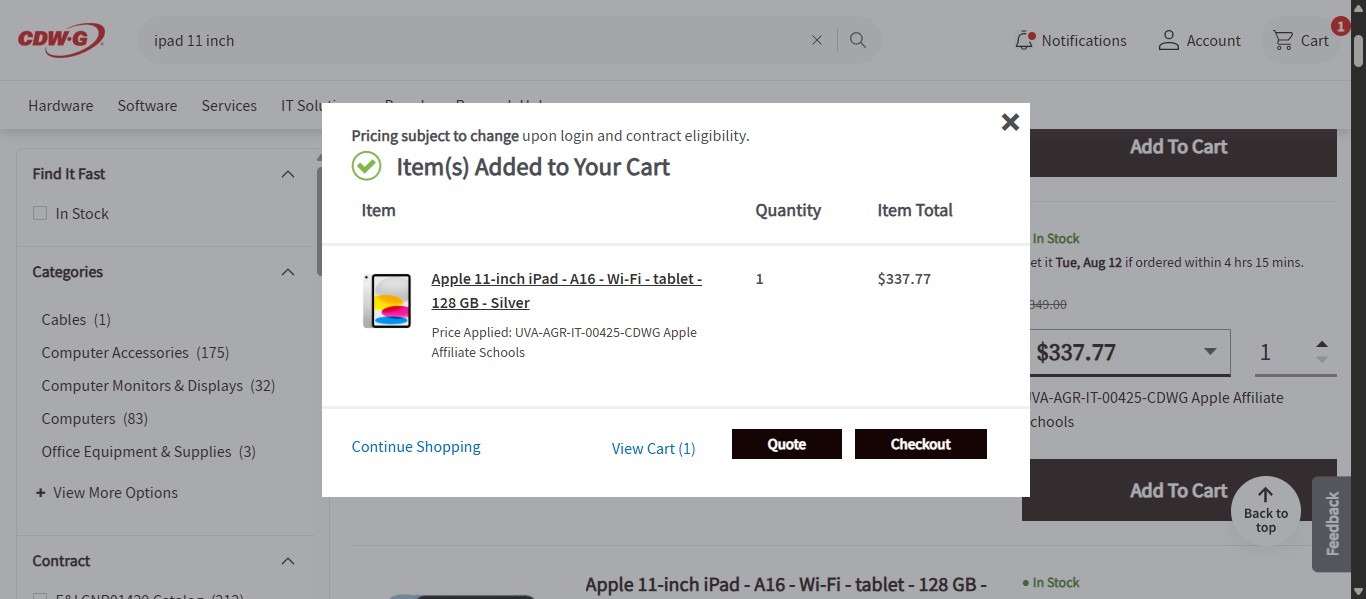The image size is (1366, 599).
Task: Click the Back to top arrow
Action: pos(1265,508)
